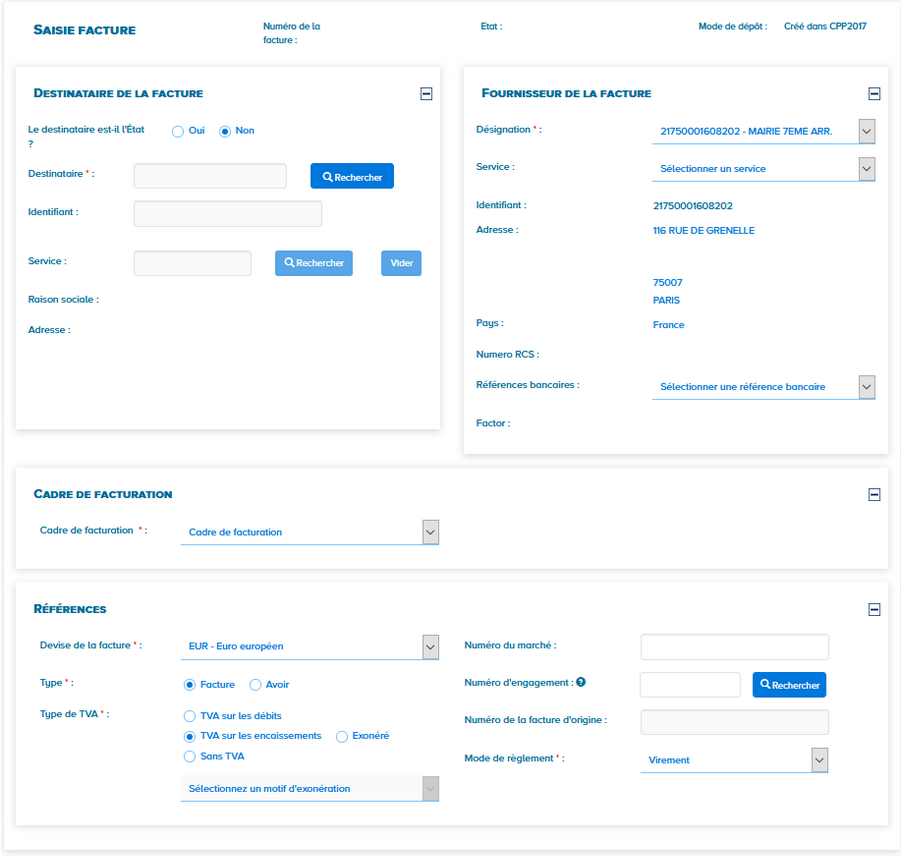This screenshot has width=904, height=856.
Task: Click the Numéro du marché input field
Action: (x=734, y=647)
